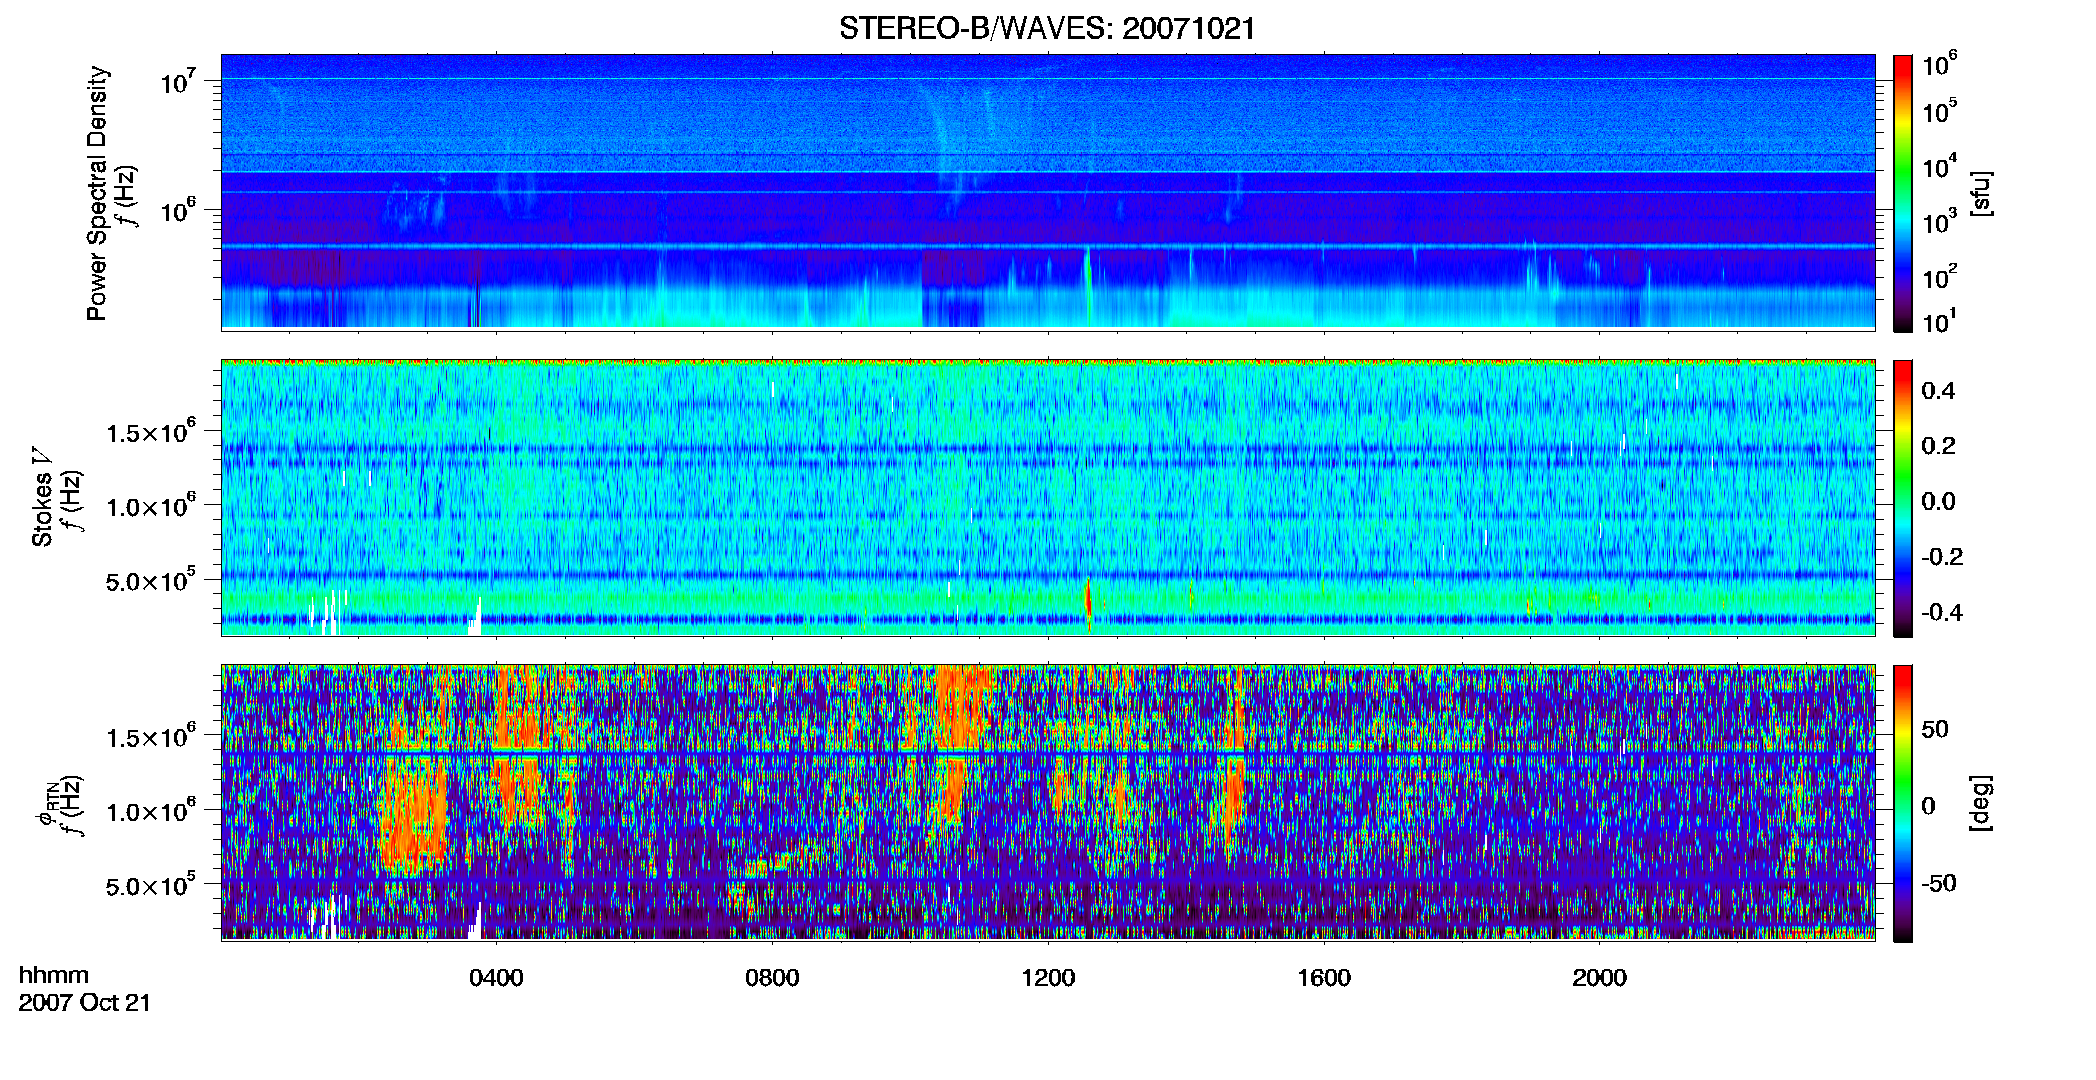The image size is (2096, 1080).
Task: Click the 0.4 label on Stokes color bar
Action: click(x=1938, y=391)
